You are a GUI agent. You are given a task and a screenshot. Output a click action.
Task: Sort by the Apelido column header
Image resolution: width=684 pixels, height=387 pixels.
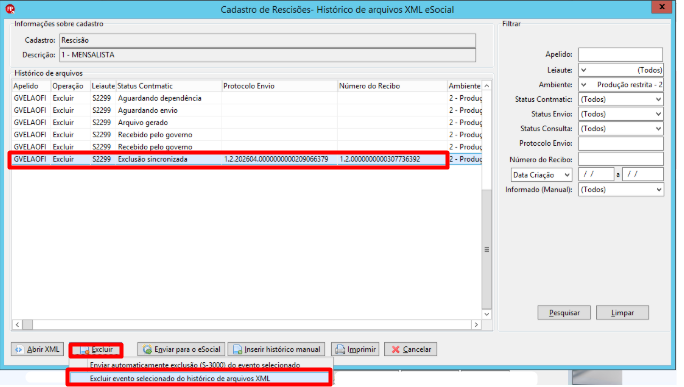31,86
